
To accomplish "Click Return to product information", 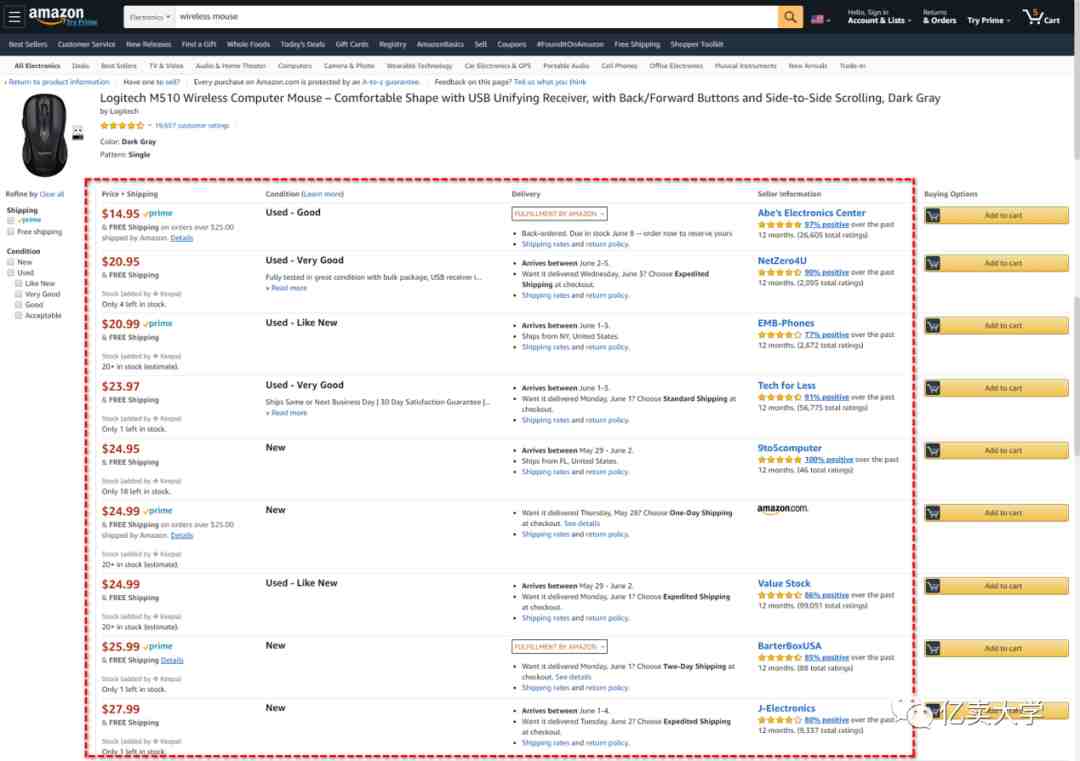I will click(x=59, y=82).
